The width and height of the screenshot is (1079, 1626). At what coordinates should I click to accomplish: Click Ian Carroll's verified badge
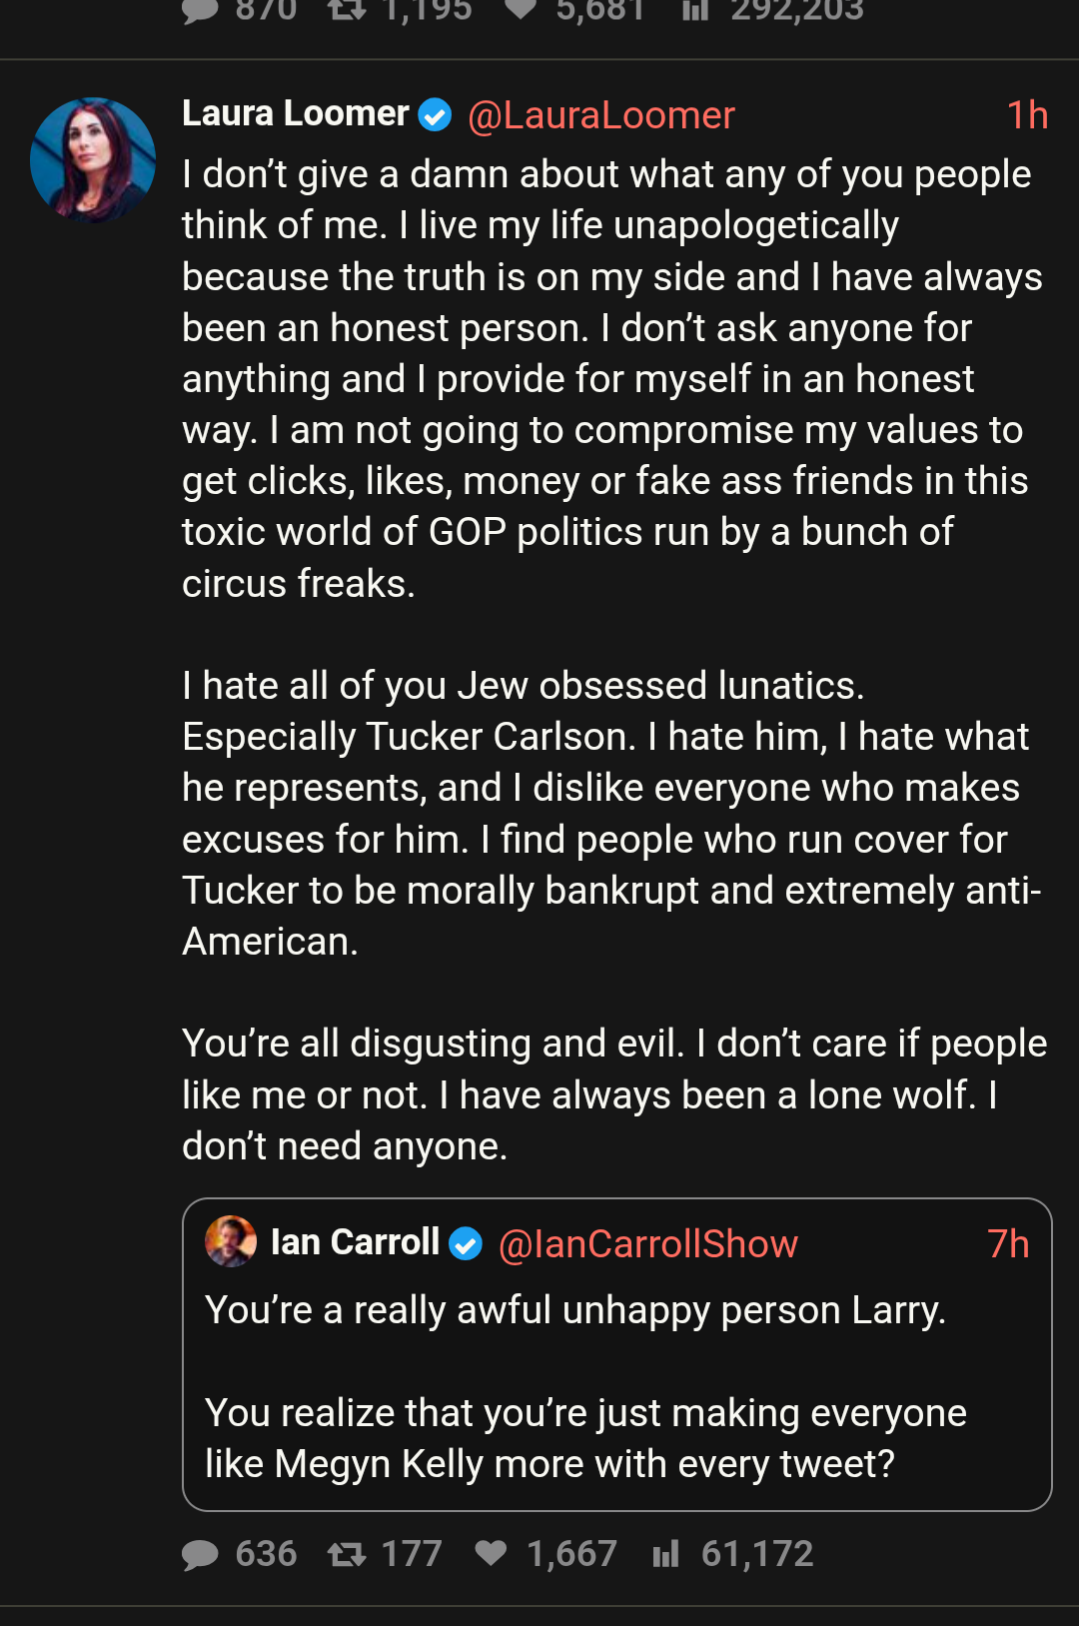(x=465, y=1244)
